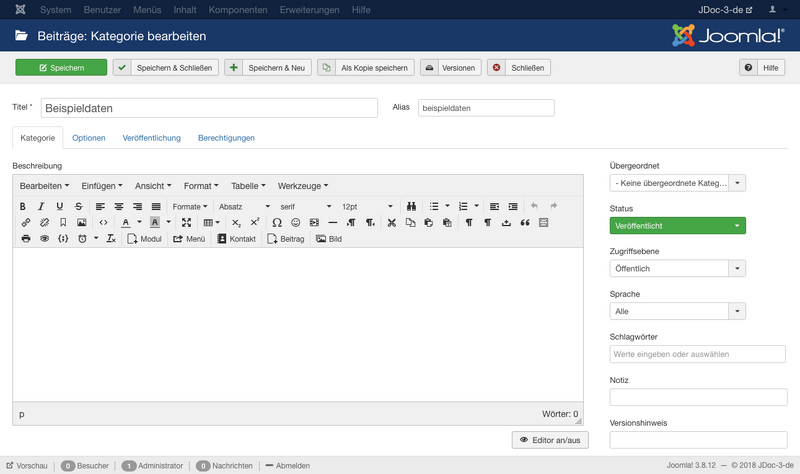This screenshot has height=474, width=800.
Task: Clear formatting
Action: [x=111, y=239]
